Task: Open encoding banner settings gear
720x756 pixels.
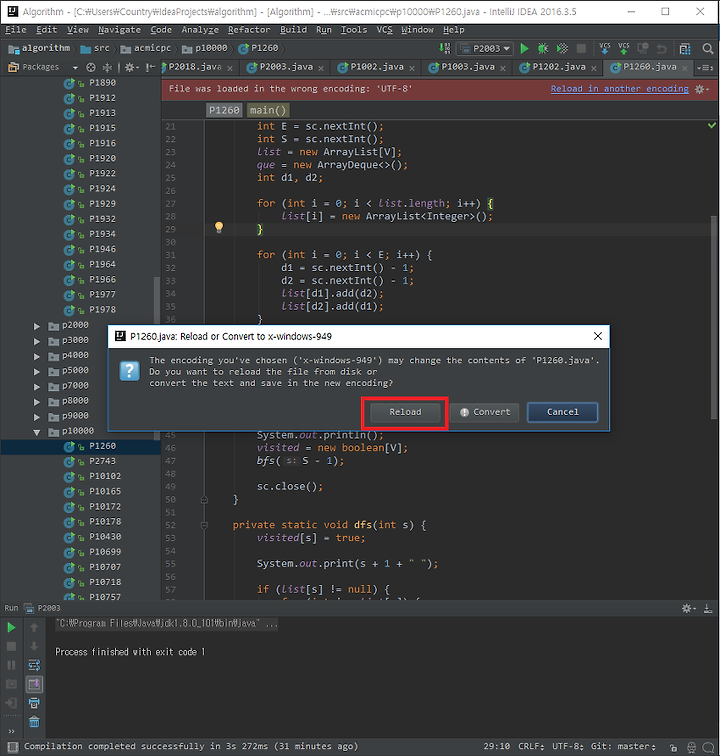Action: tap(701, 89)
